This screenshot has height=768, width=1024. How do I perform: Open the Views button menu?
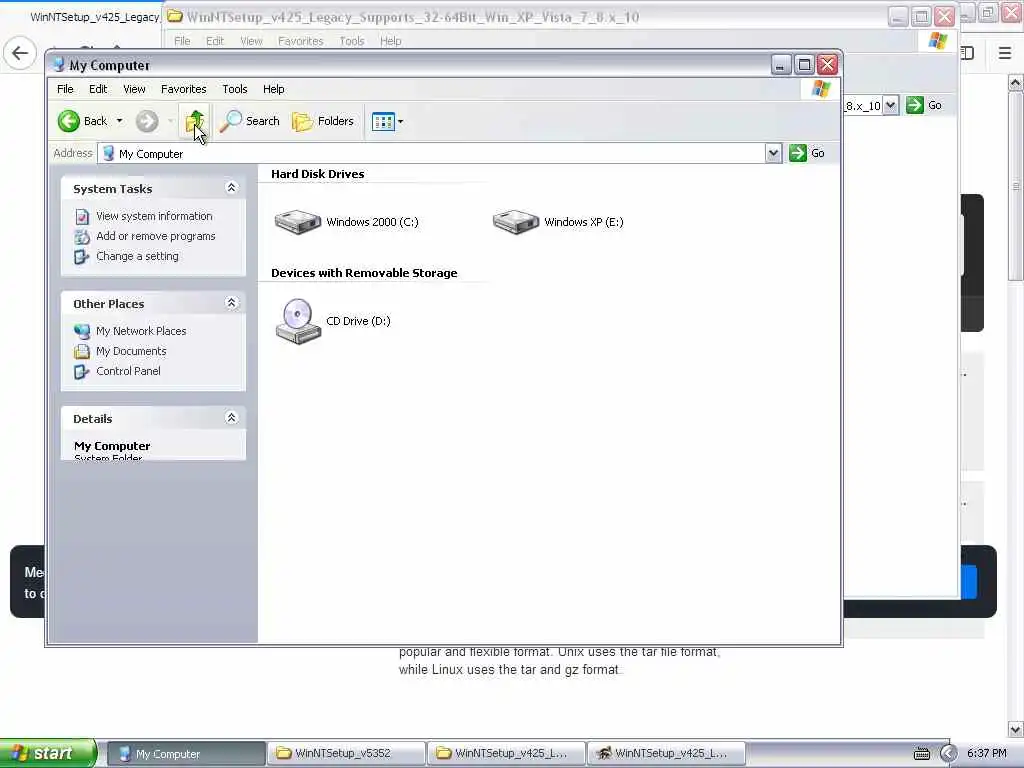pos(387,121)
